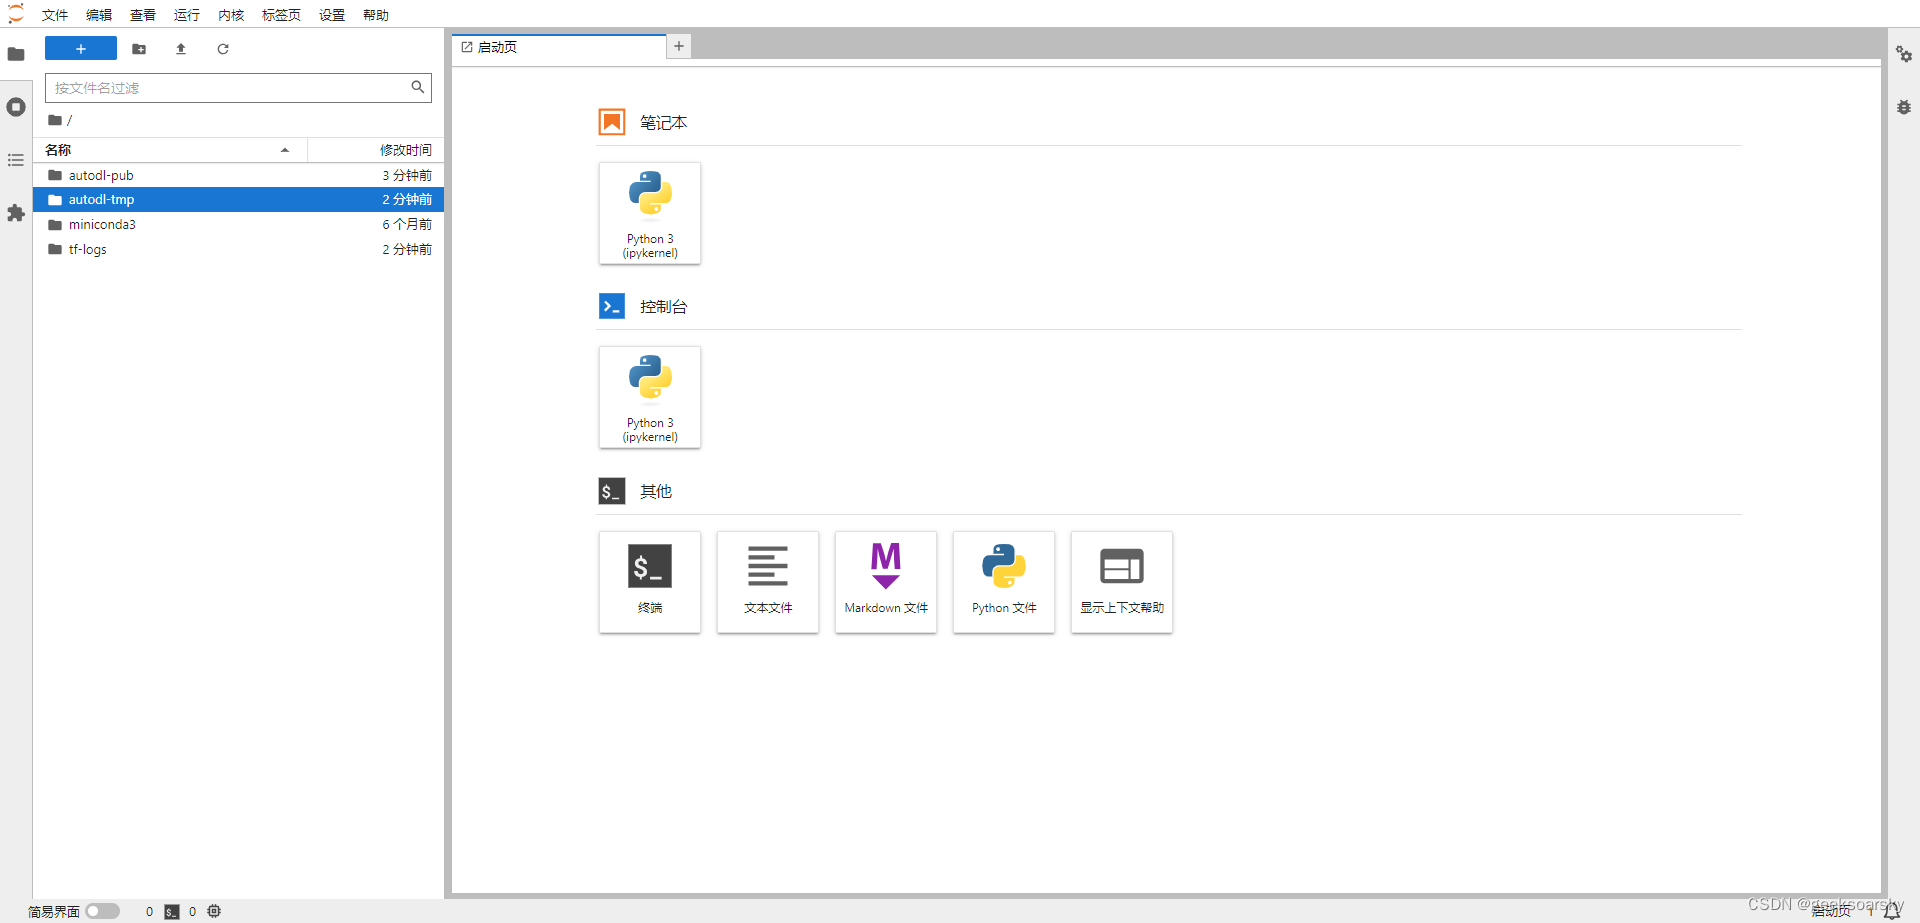Create a new folder with toolbar icon
This screenshot has height=923, width=1920.
[139, 49]
